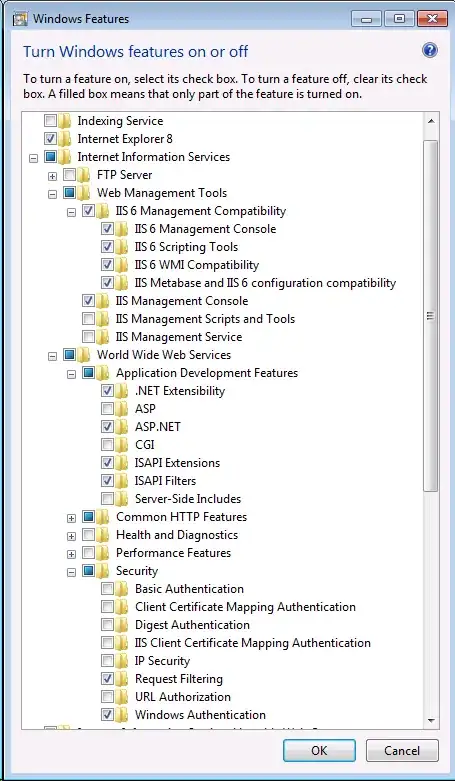Click the scroll down arrow
The image size is (455, 781).
(431, 721)
